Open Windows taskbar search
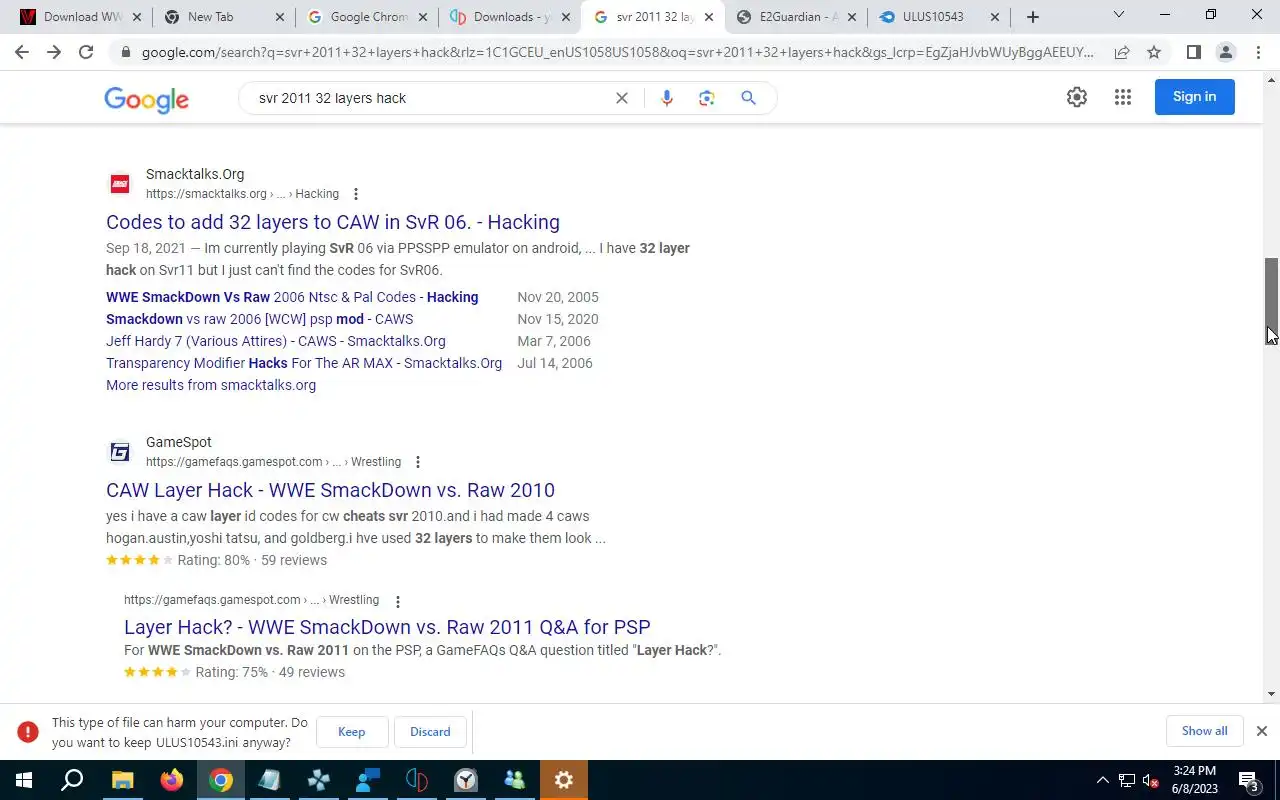 point(72,780)
